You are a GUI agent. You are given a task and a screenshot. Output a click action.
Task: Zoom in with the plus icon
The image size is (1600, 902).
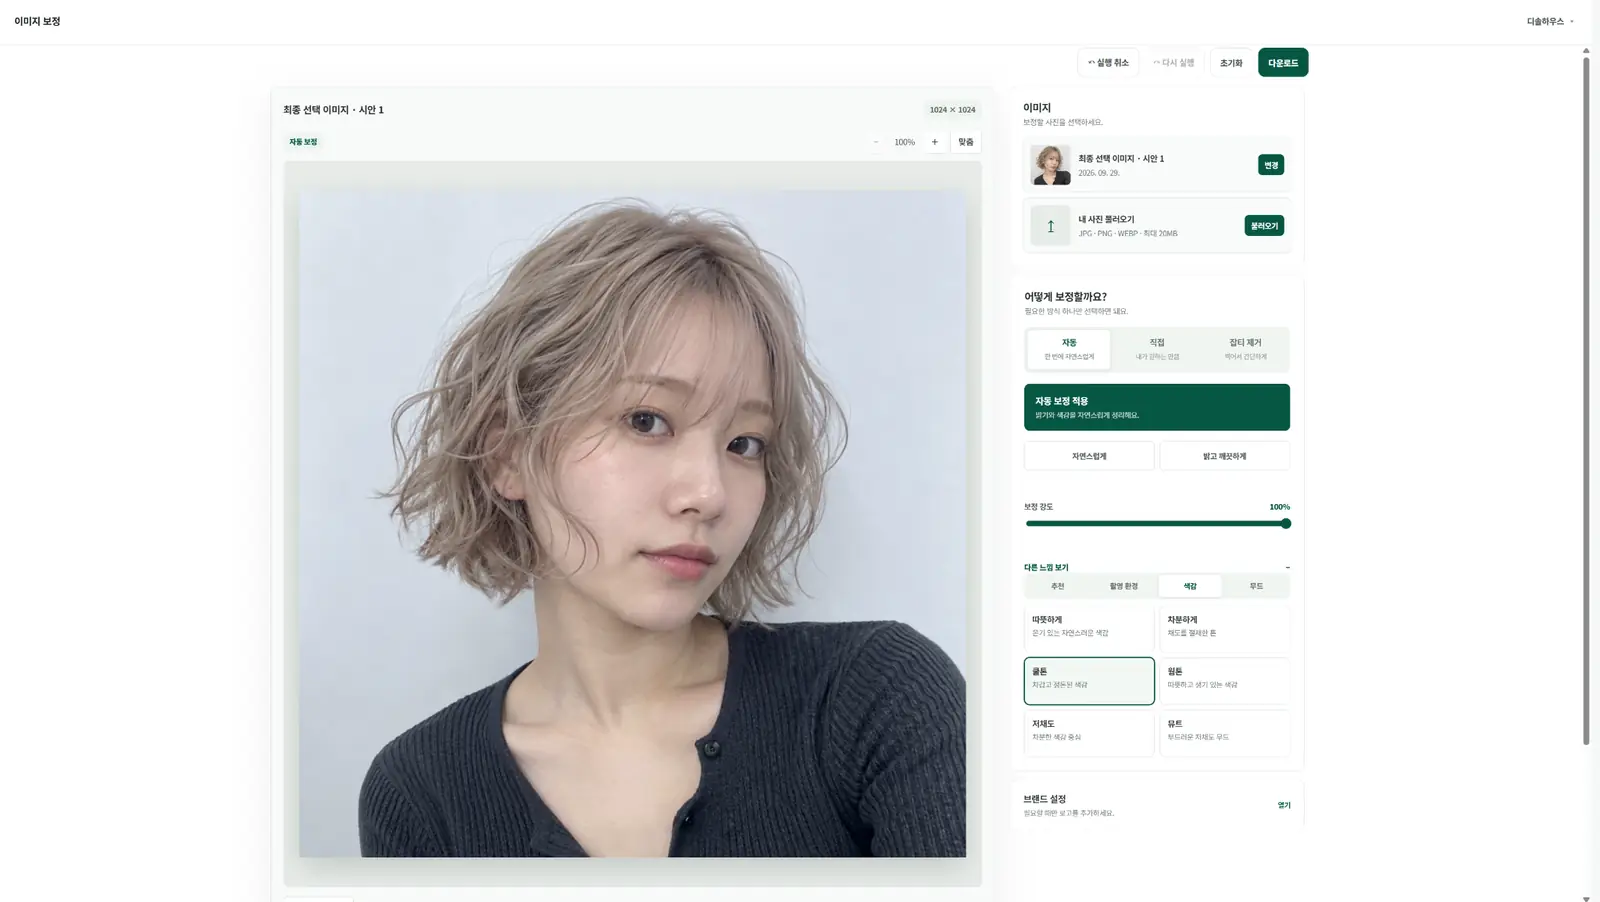coord(935,142)
